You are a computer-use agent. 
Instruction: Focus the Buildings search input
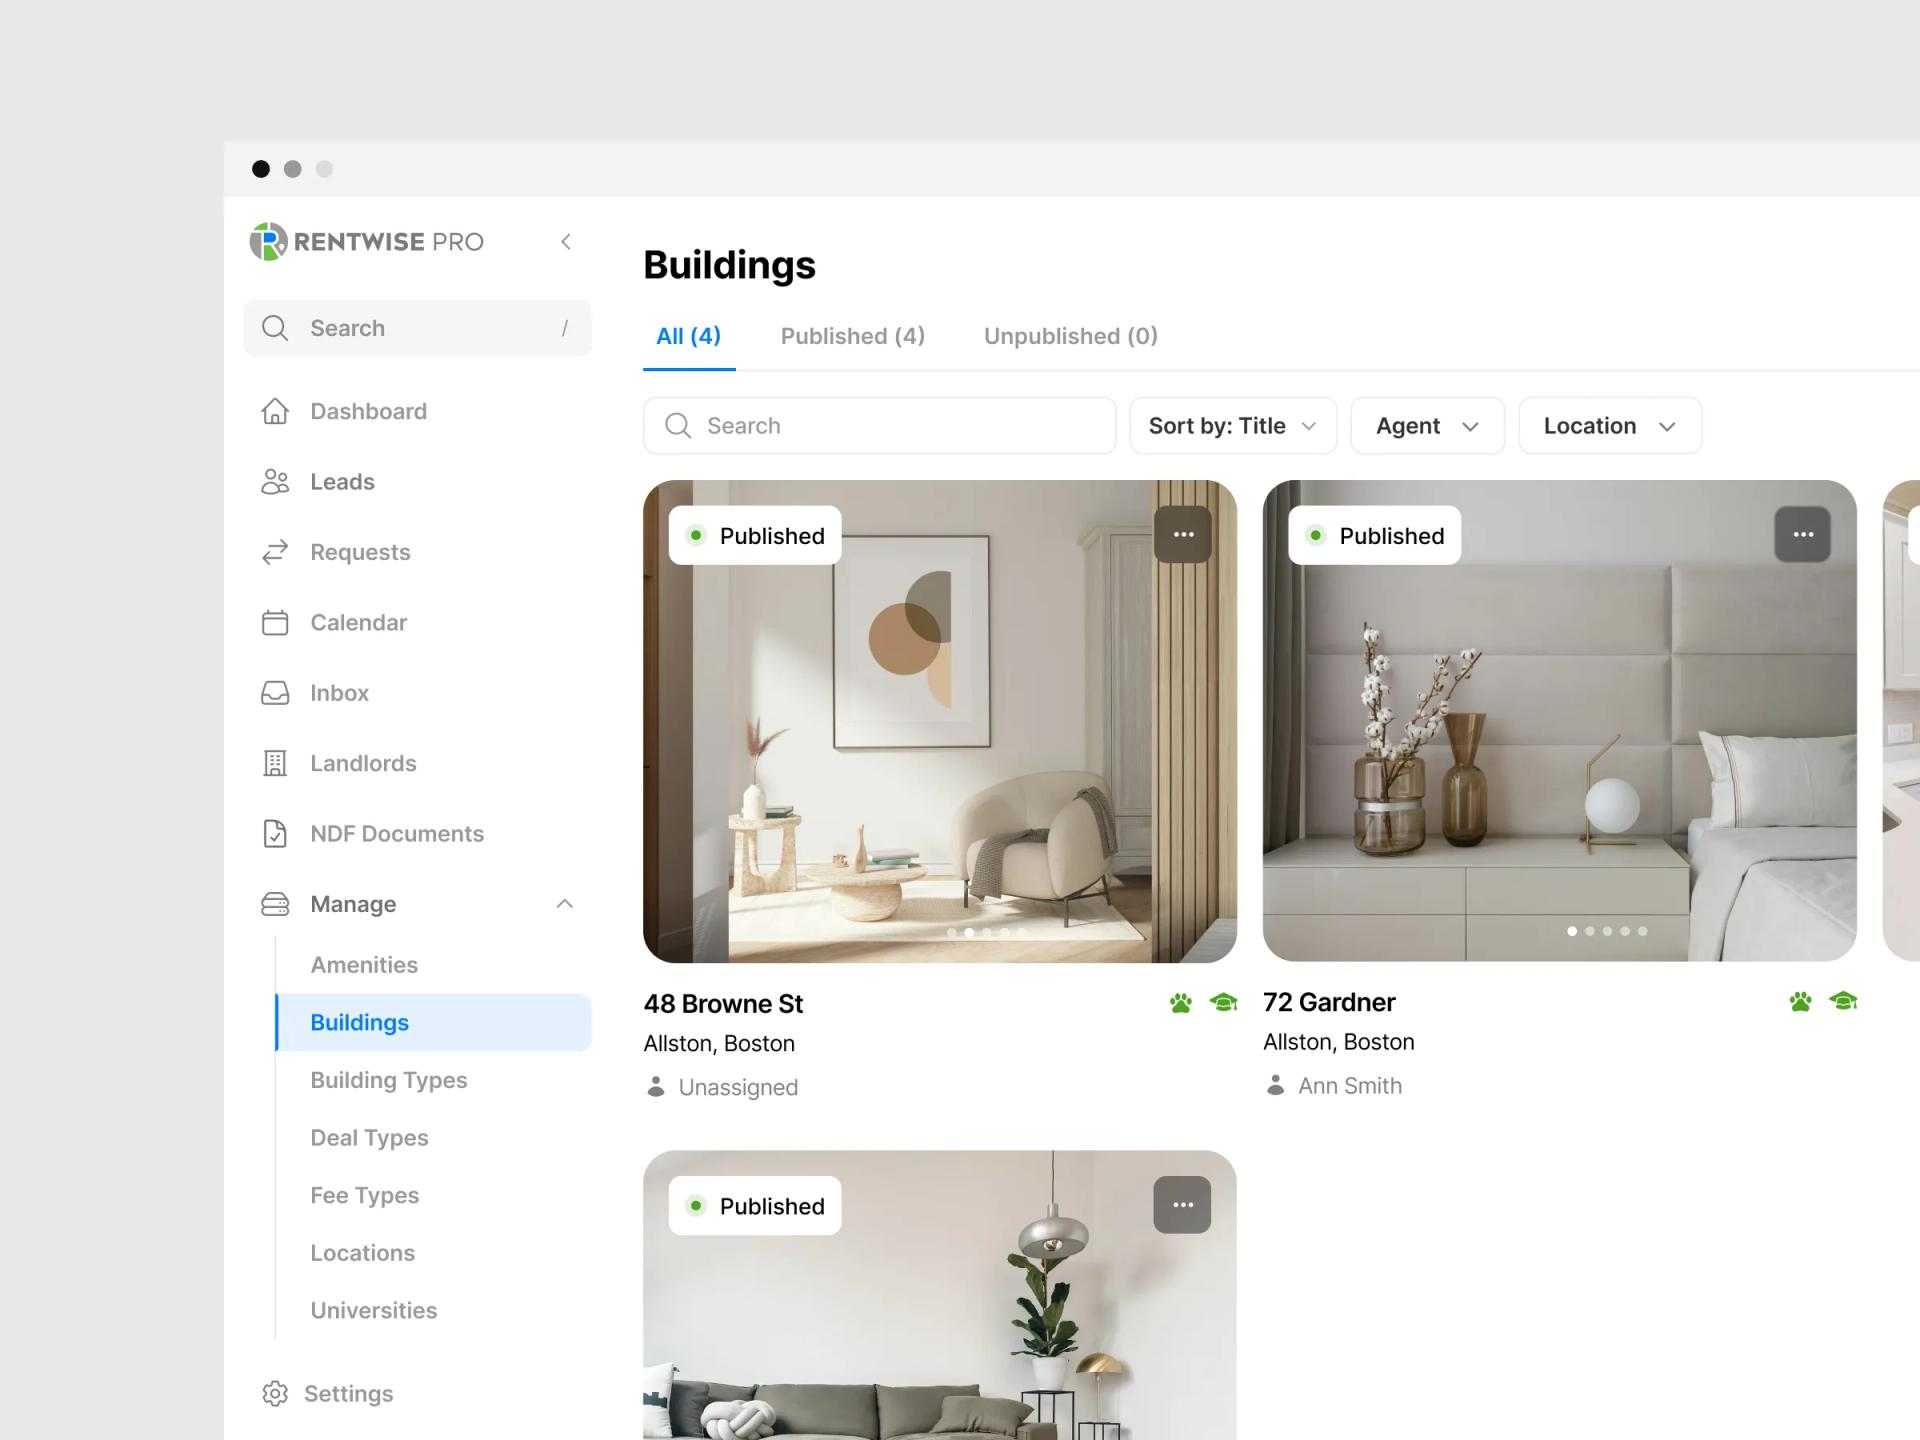coord(880,426)
